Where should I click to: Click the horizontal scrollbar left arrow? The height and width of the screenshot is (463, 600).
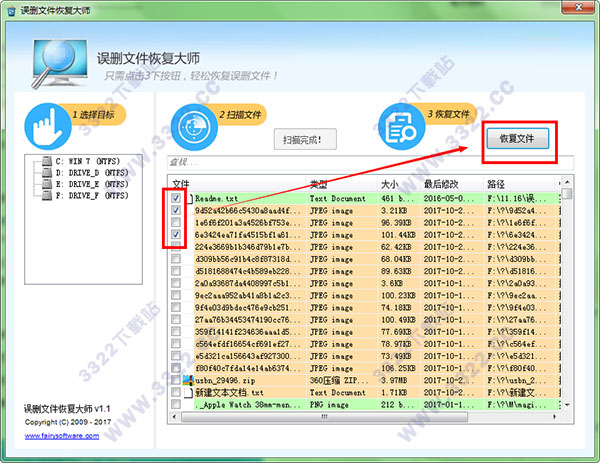click(174, 417)
